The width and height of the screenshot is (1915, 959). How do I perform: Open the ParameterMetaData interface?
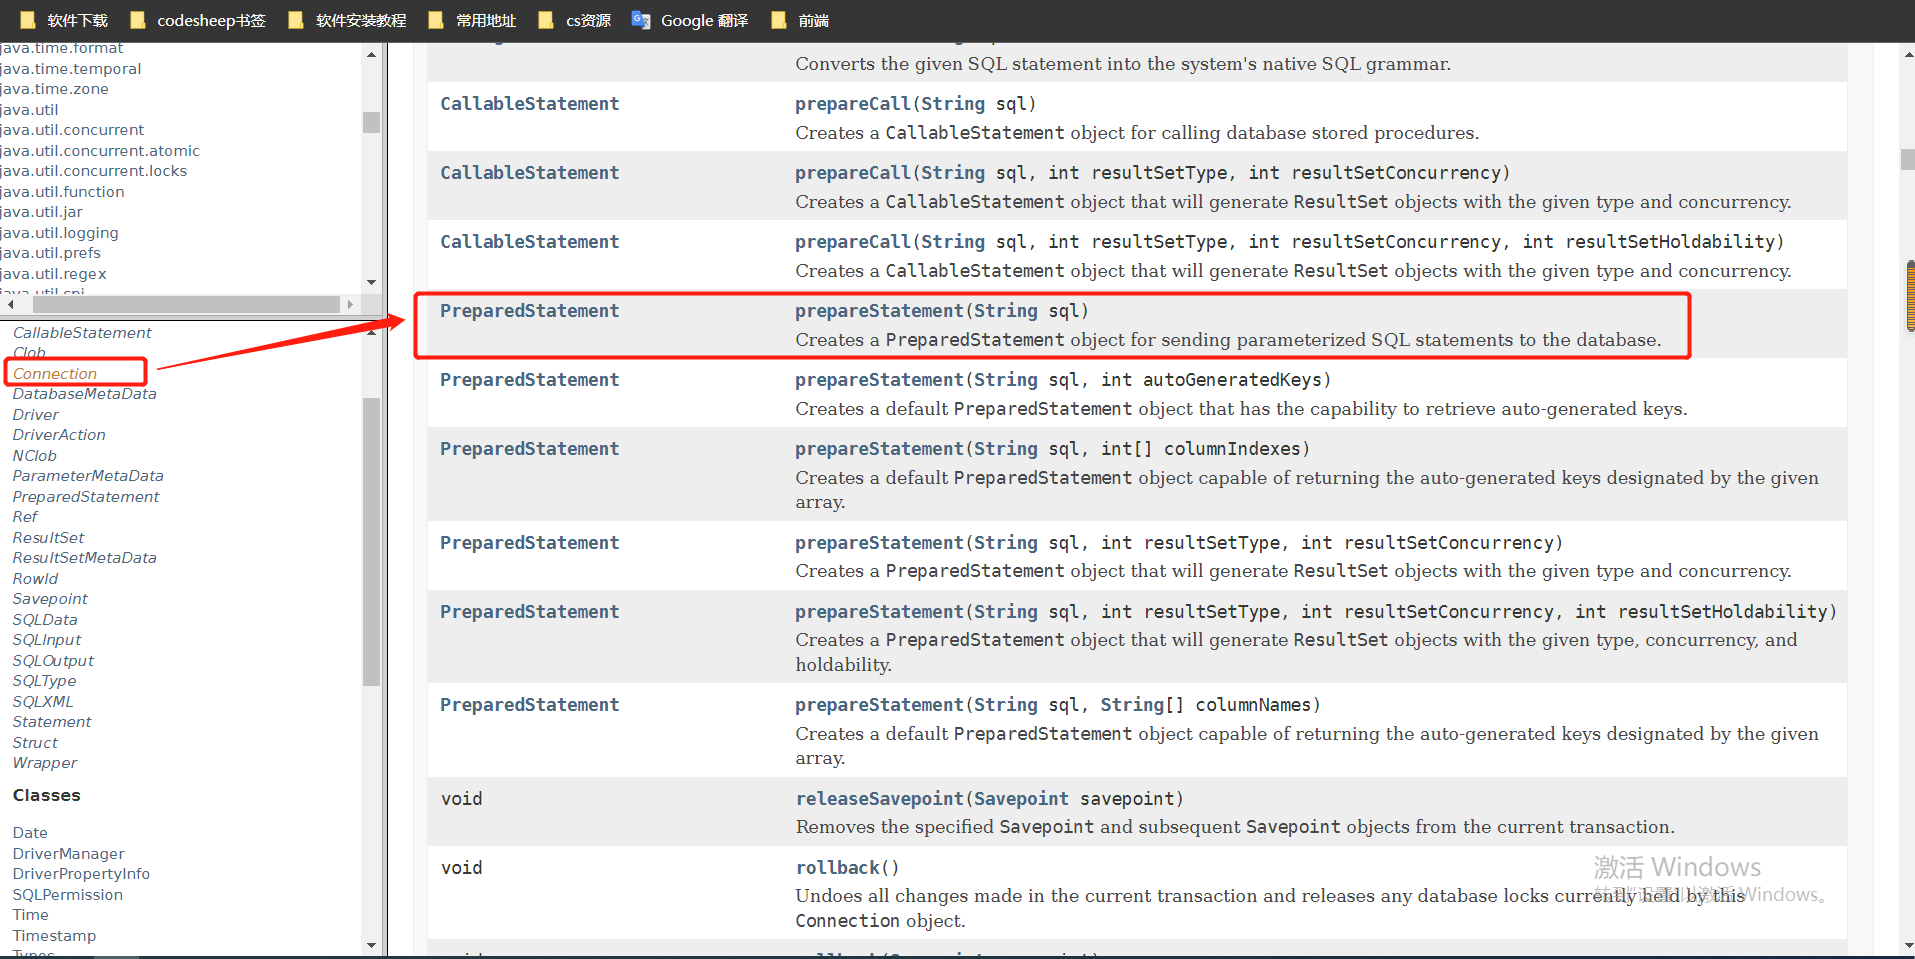(88, 476)
